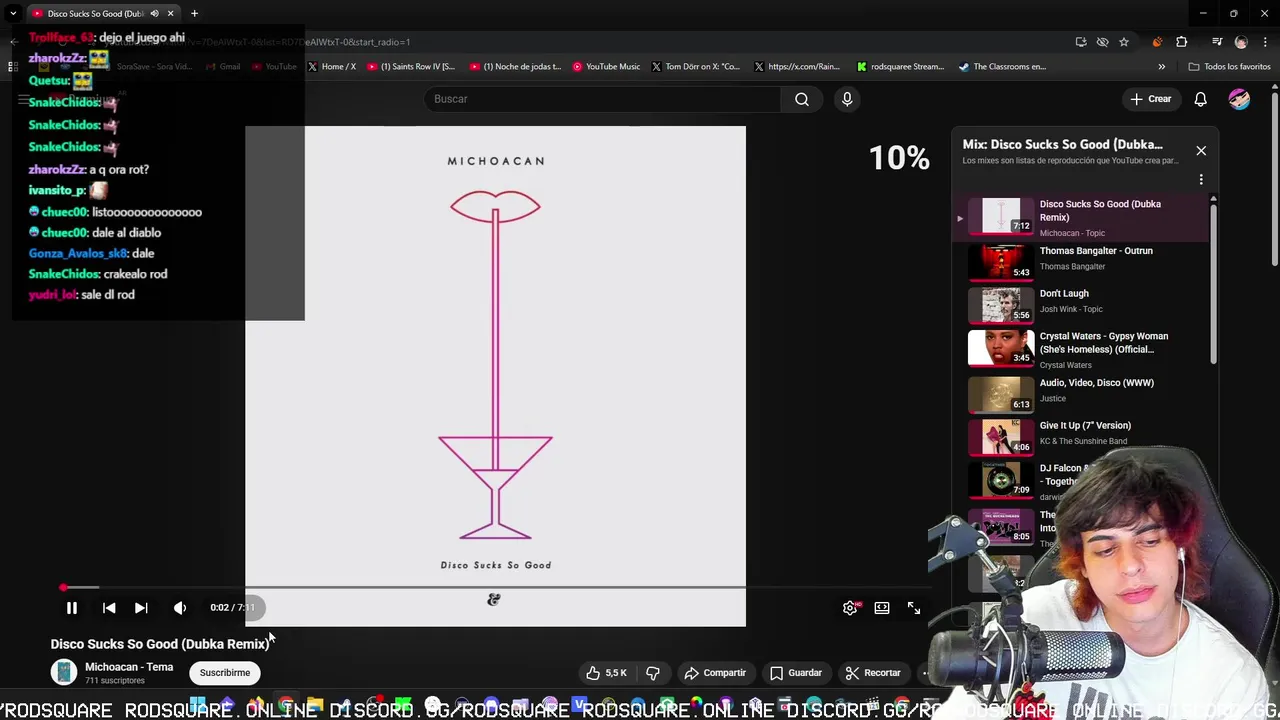Open the Mix playlist three-dot menu

click(x=1201, y=180)
